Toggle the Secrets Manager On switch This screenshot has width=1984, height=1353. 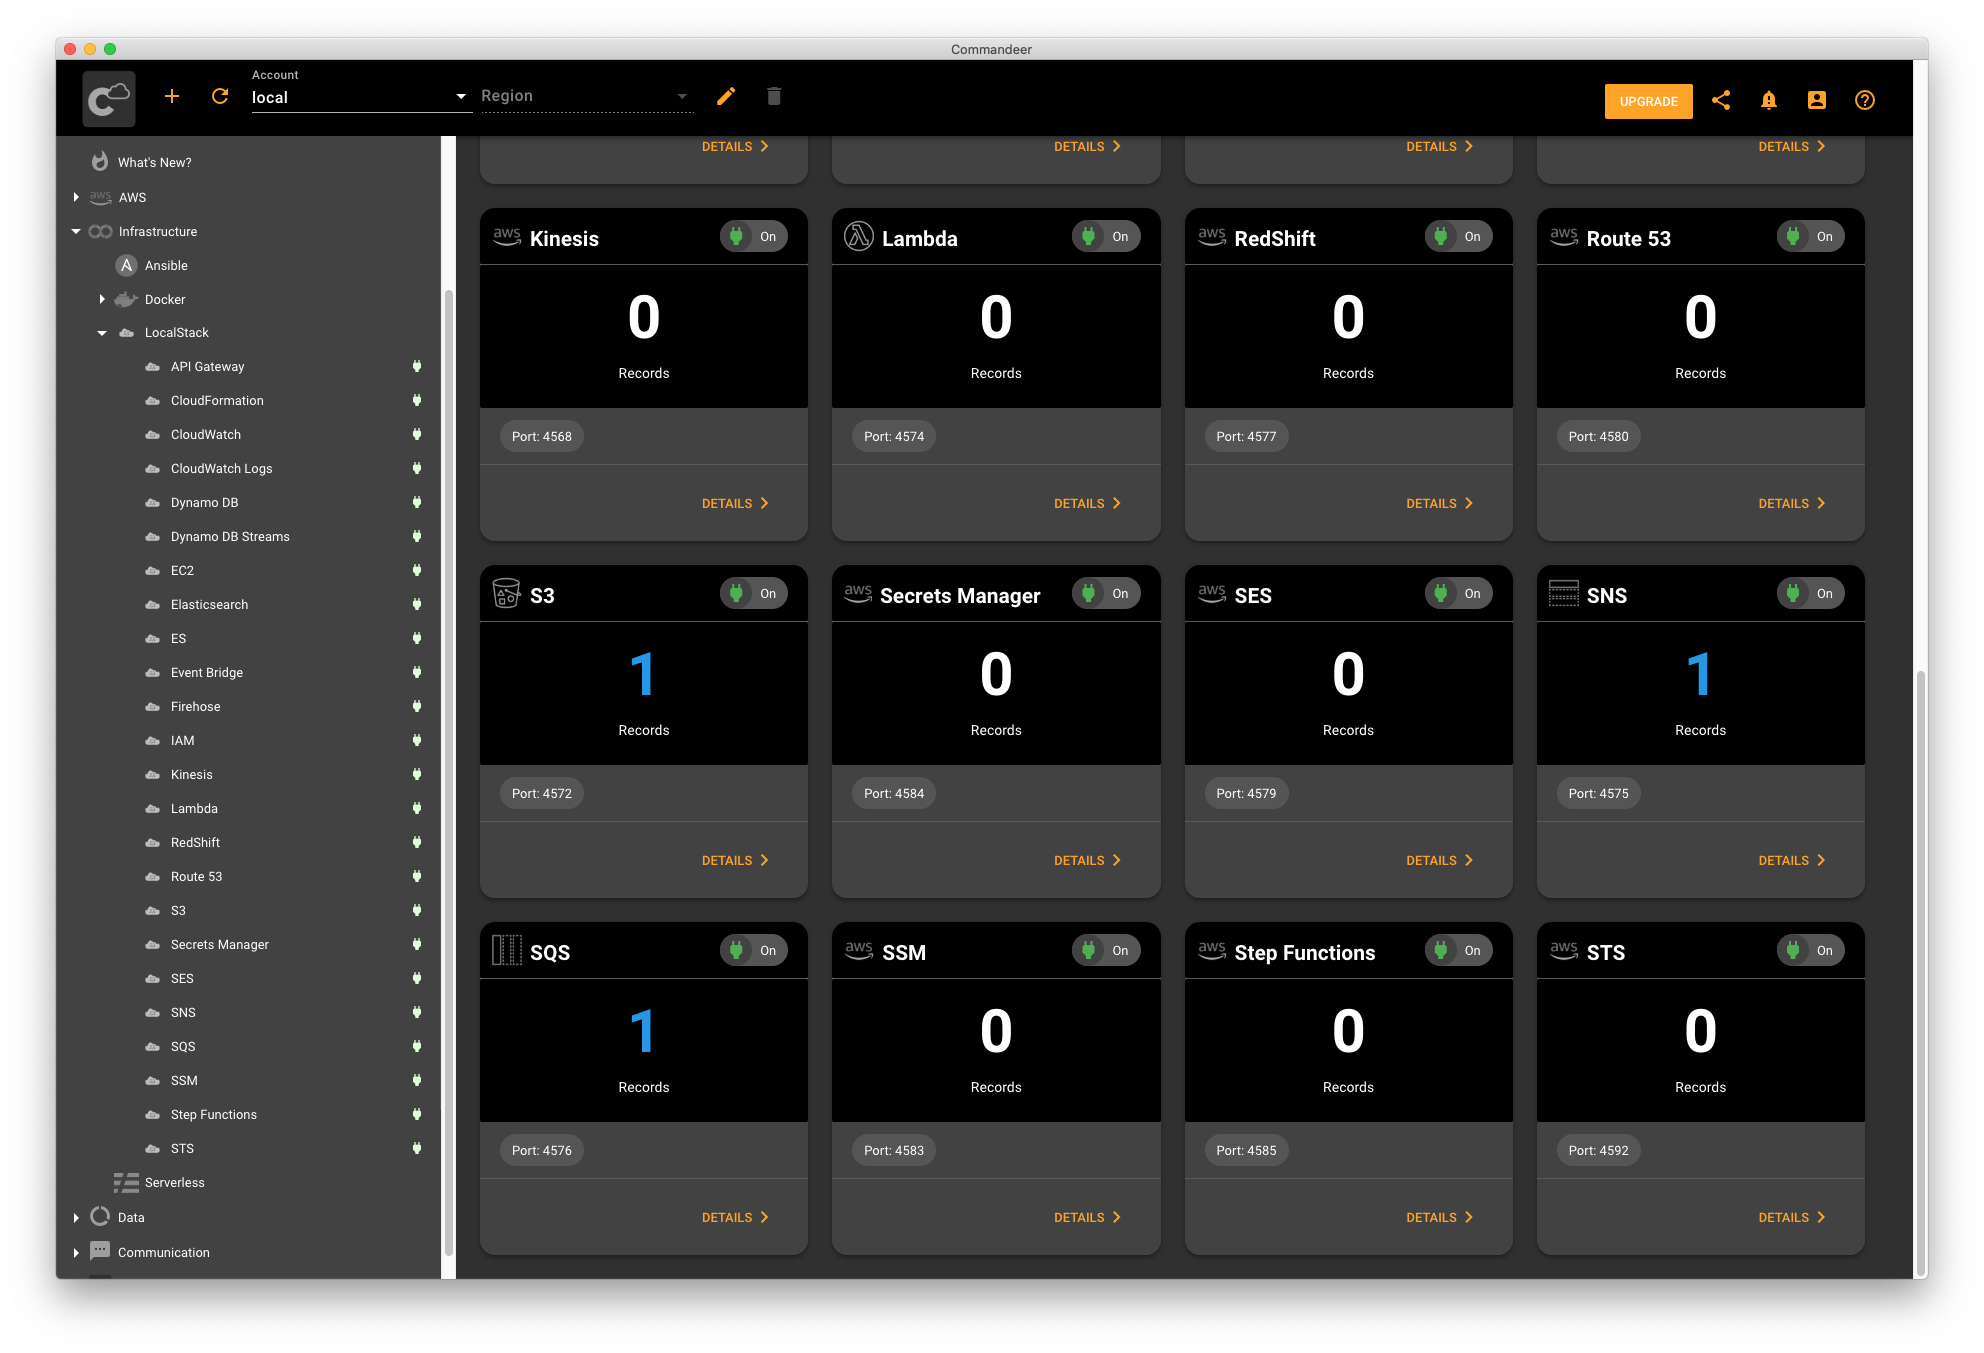[x=1106, y=594]
